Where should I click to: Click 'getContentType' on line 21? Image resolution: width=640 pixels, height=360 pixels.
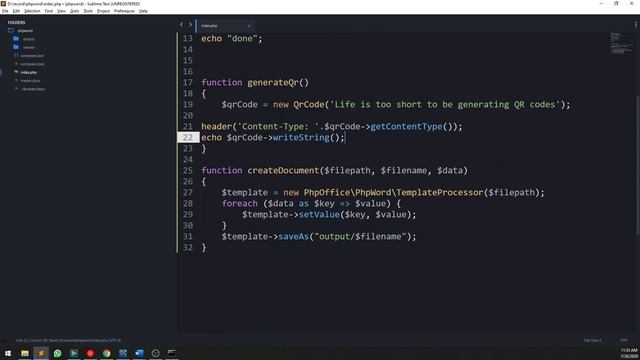coord(406,127)
